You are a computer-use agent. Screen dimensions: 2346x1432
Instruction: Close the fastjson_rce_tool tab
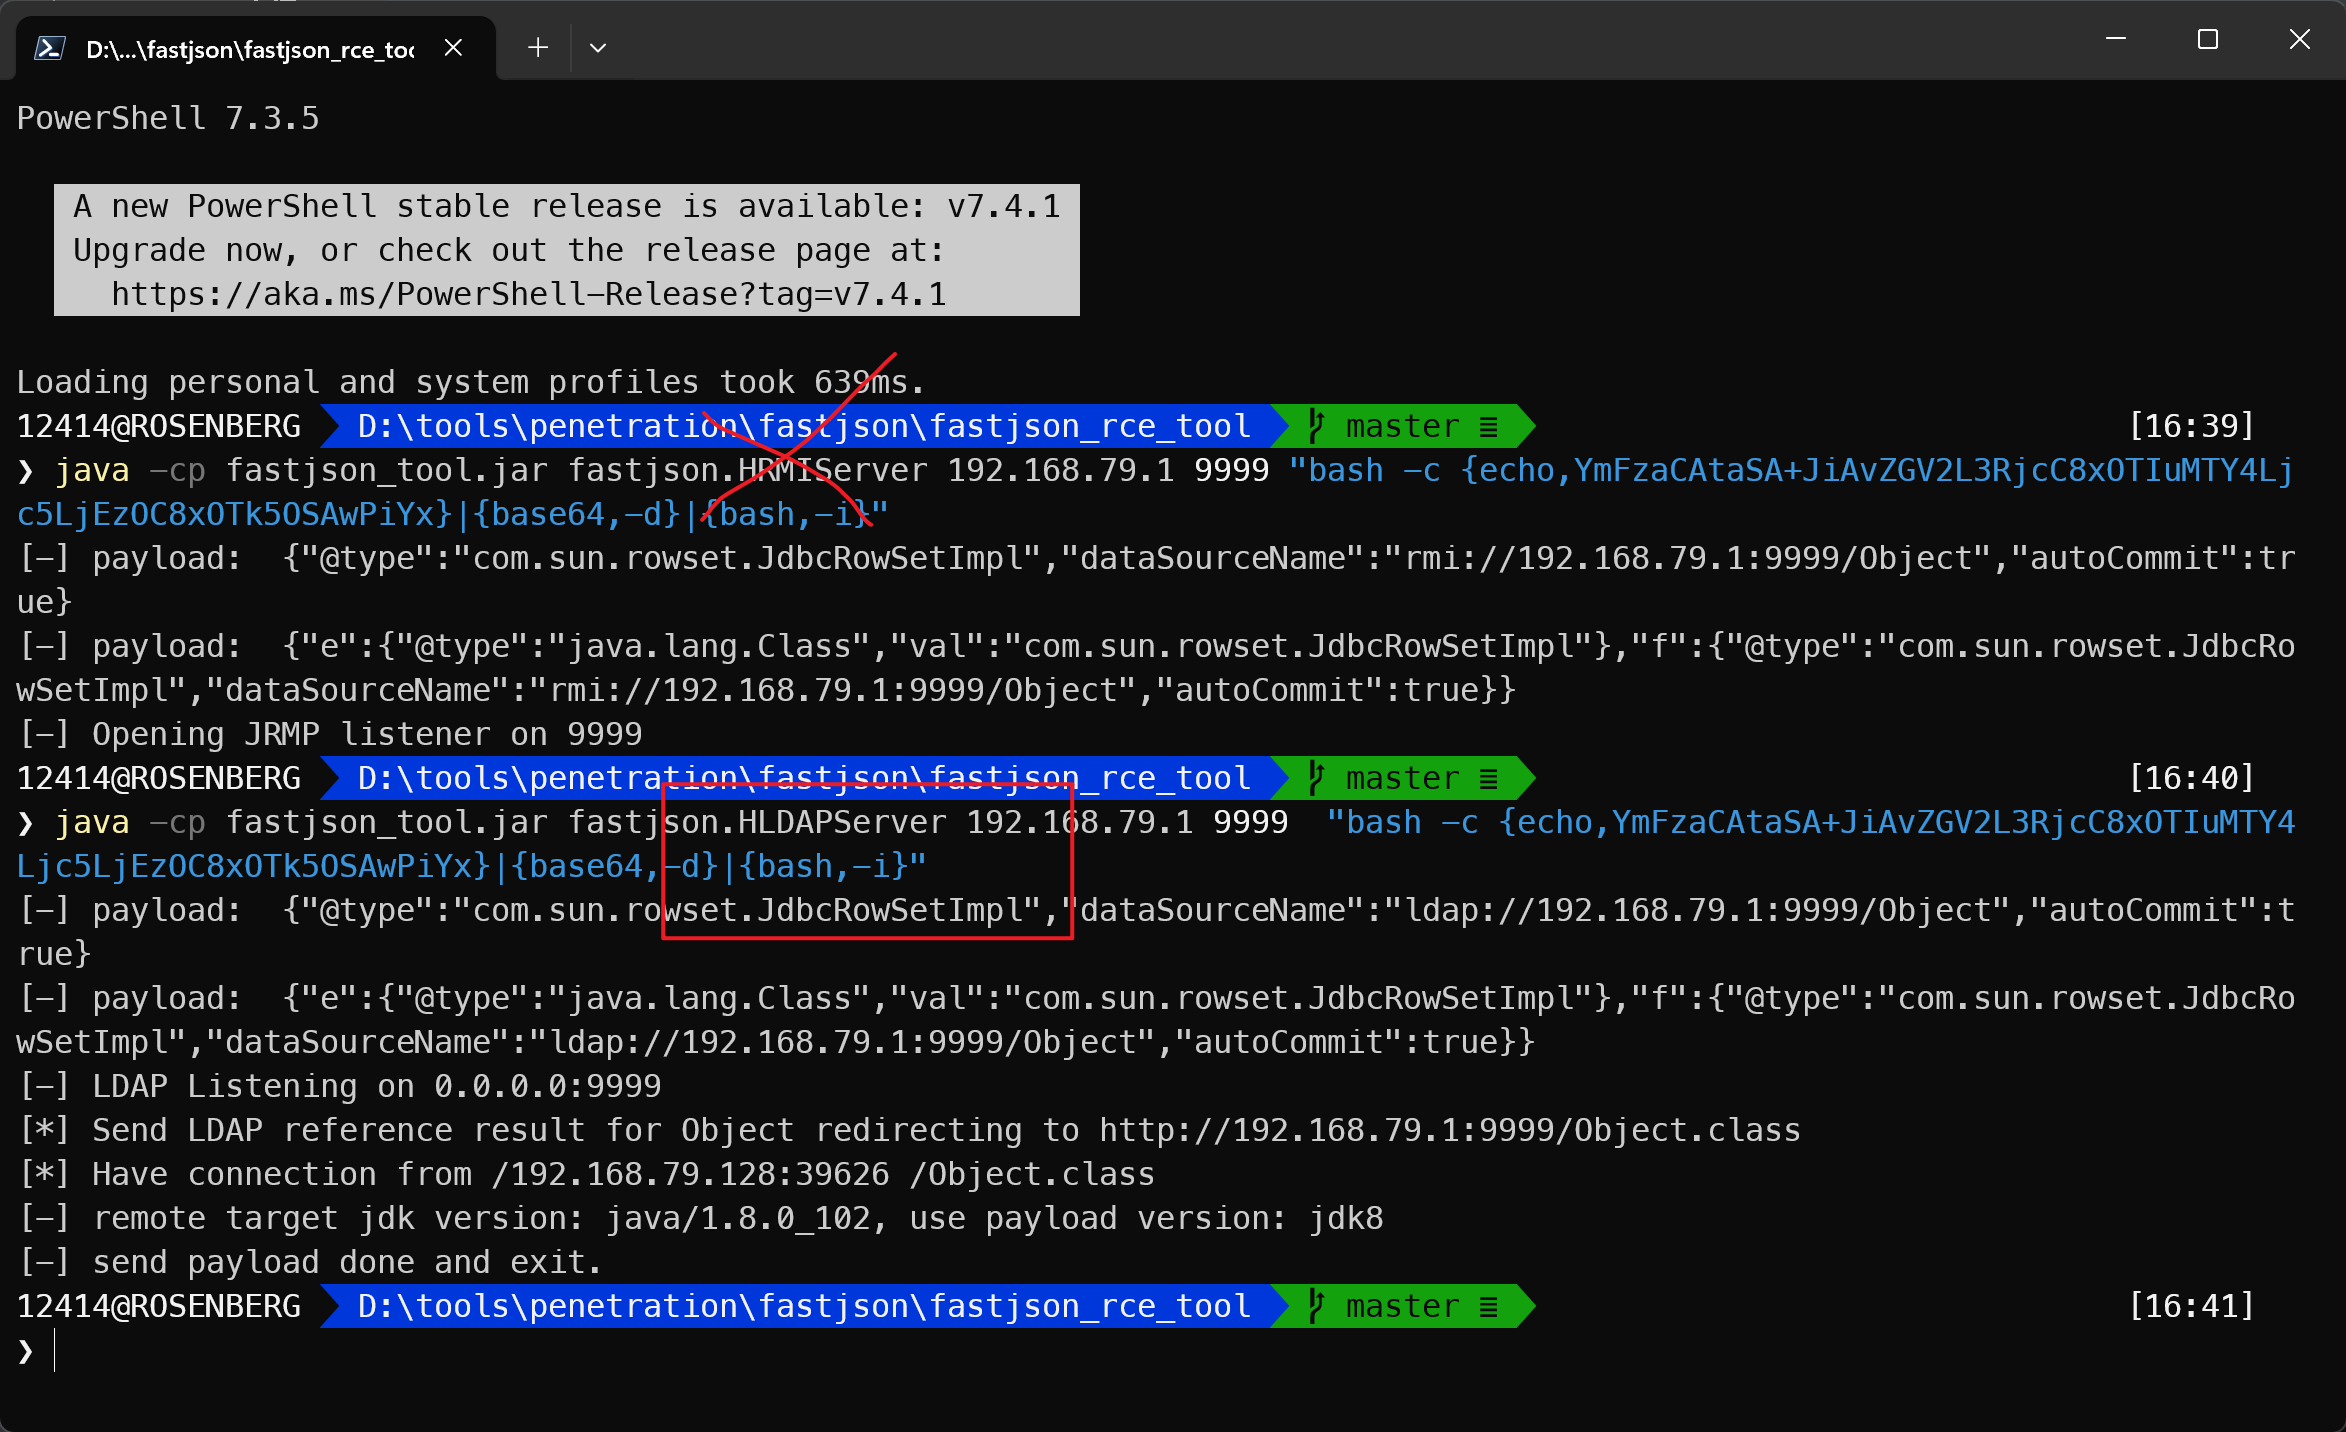tap(453, 47)
